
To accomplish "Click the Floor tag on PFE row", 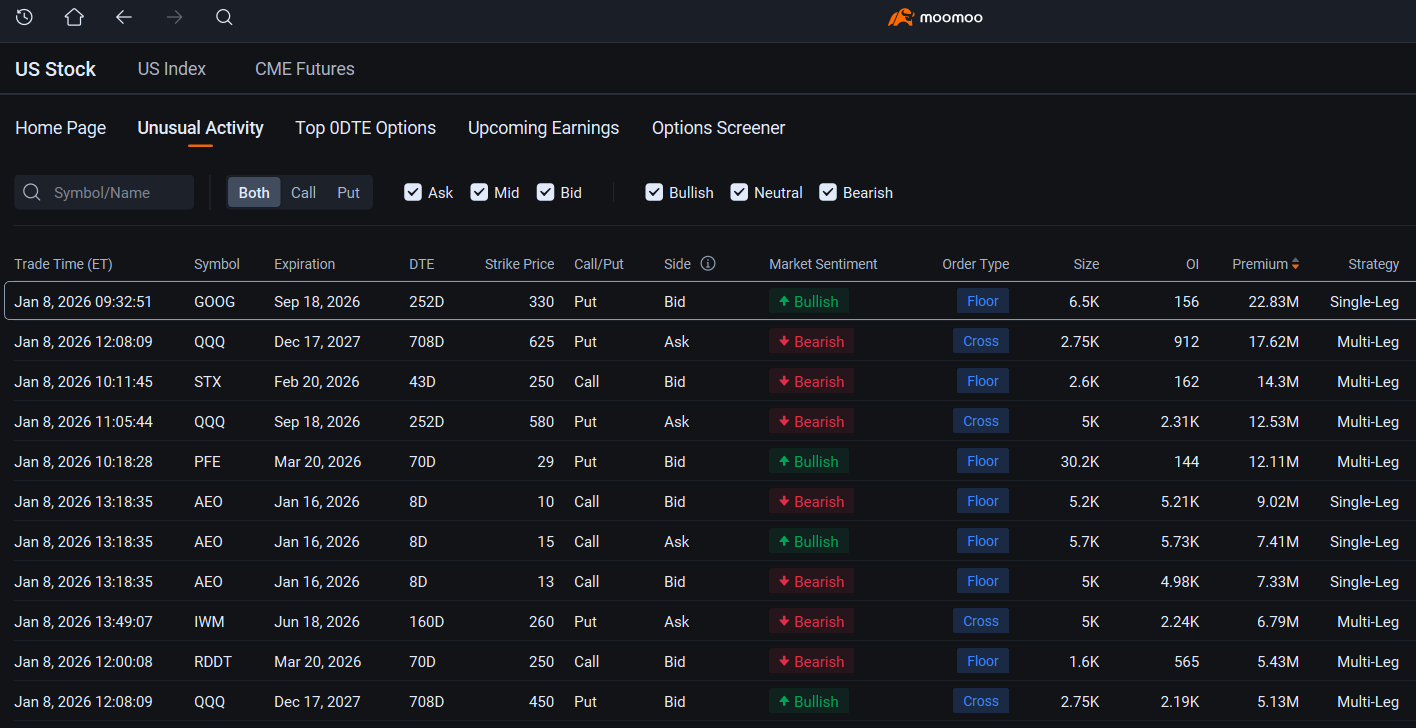I will click(982, 461).
